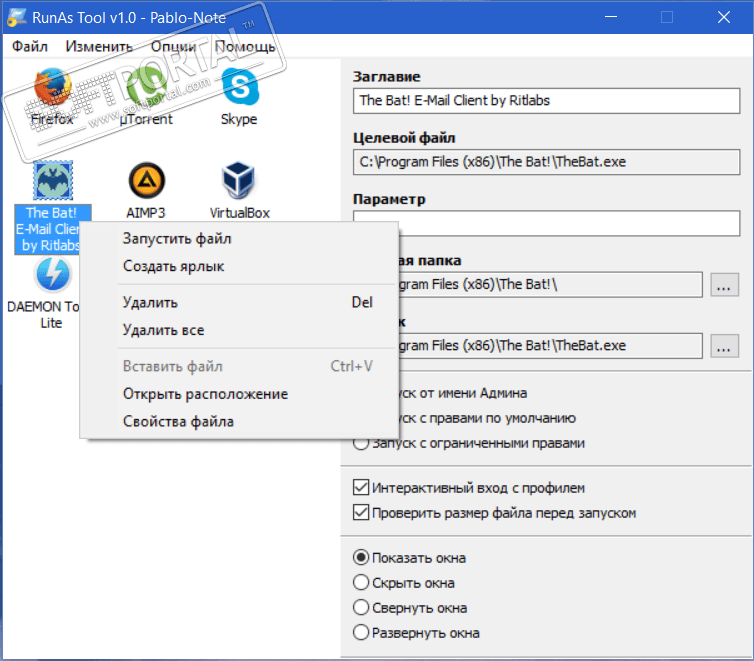Select The Bat! E-Mail Client icon
The width and height of the screenshot is (754, 661).
(x=53, y=180)
